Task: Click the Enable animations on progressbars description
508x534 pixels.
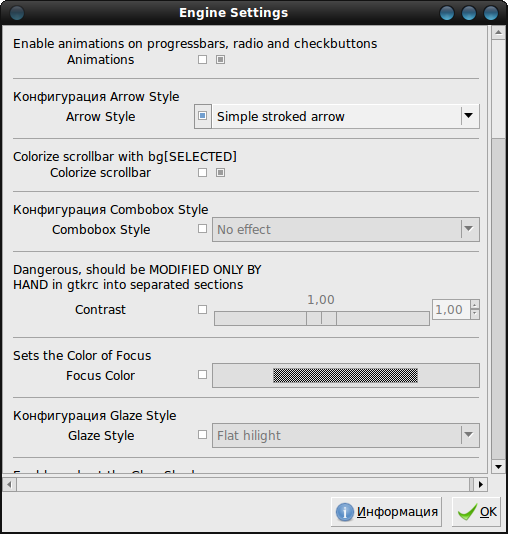Action: pyautogui.click(x=195, y=44)
